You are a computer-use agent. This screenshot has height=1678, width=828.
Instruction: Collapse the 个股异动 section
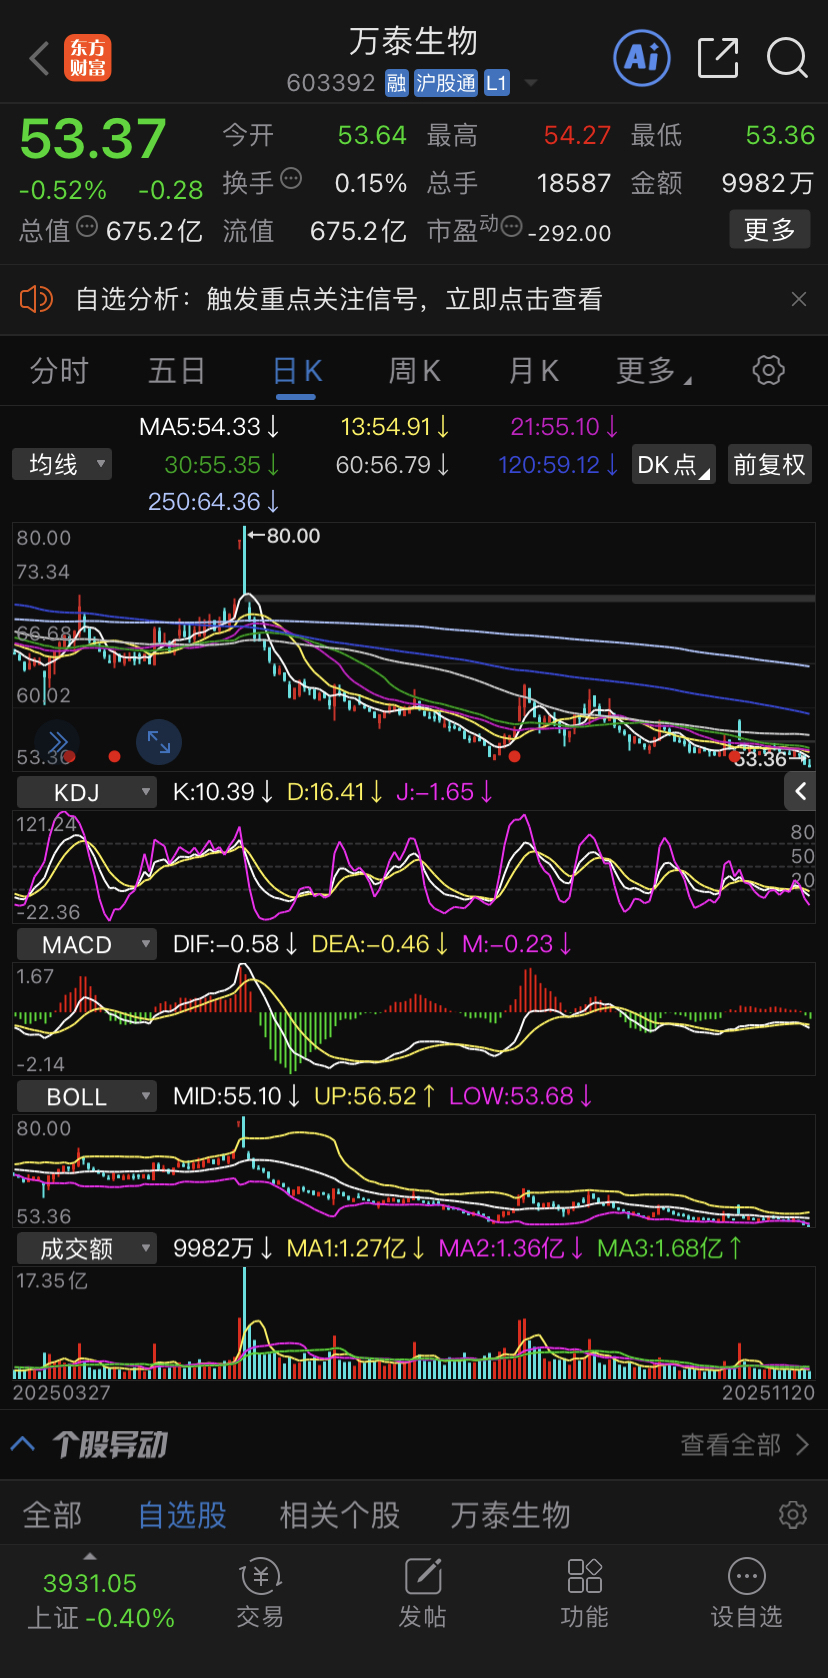[x=23, y=1444]
